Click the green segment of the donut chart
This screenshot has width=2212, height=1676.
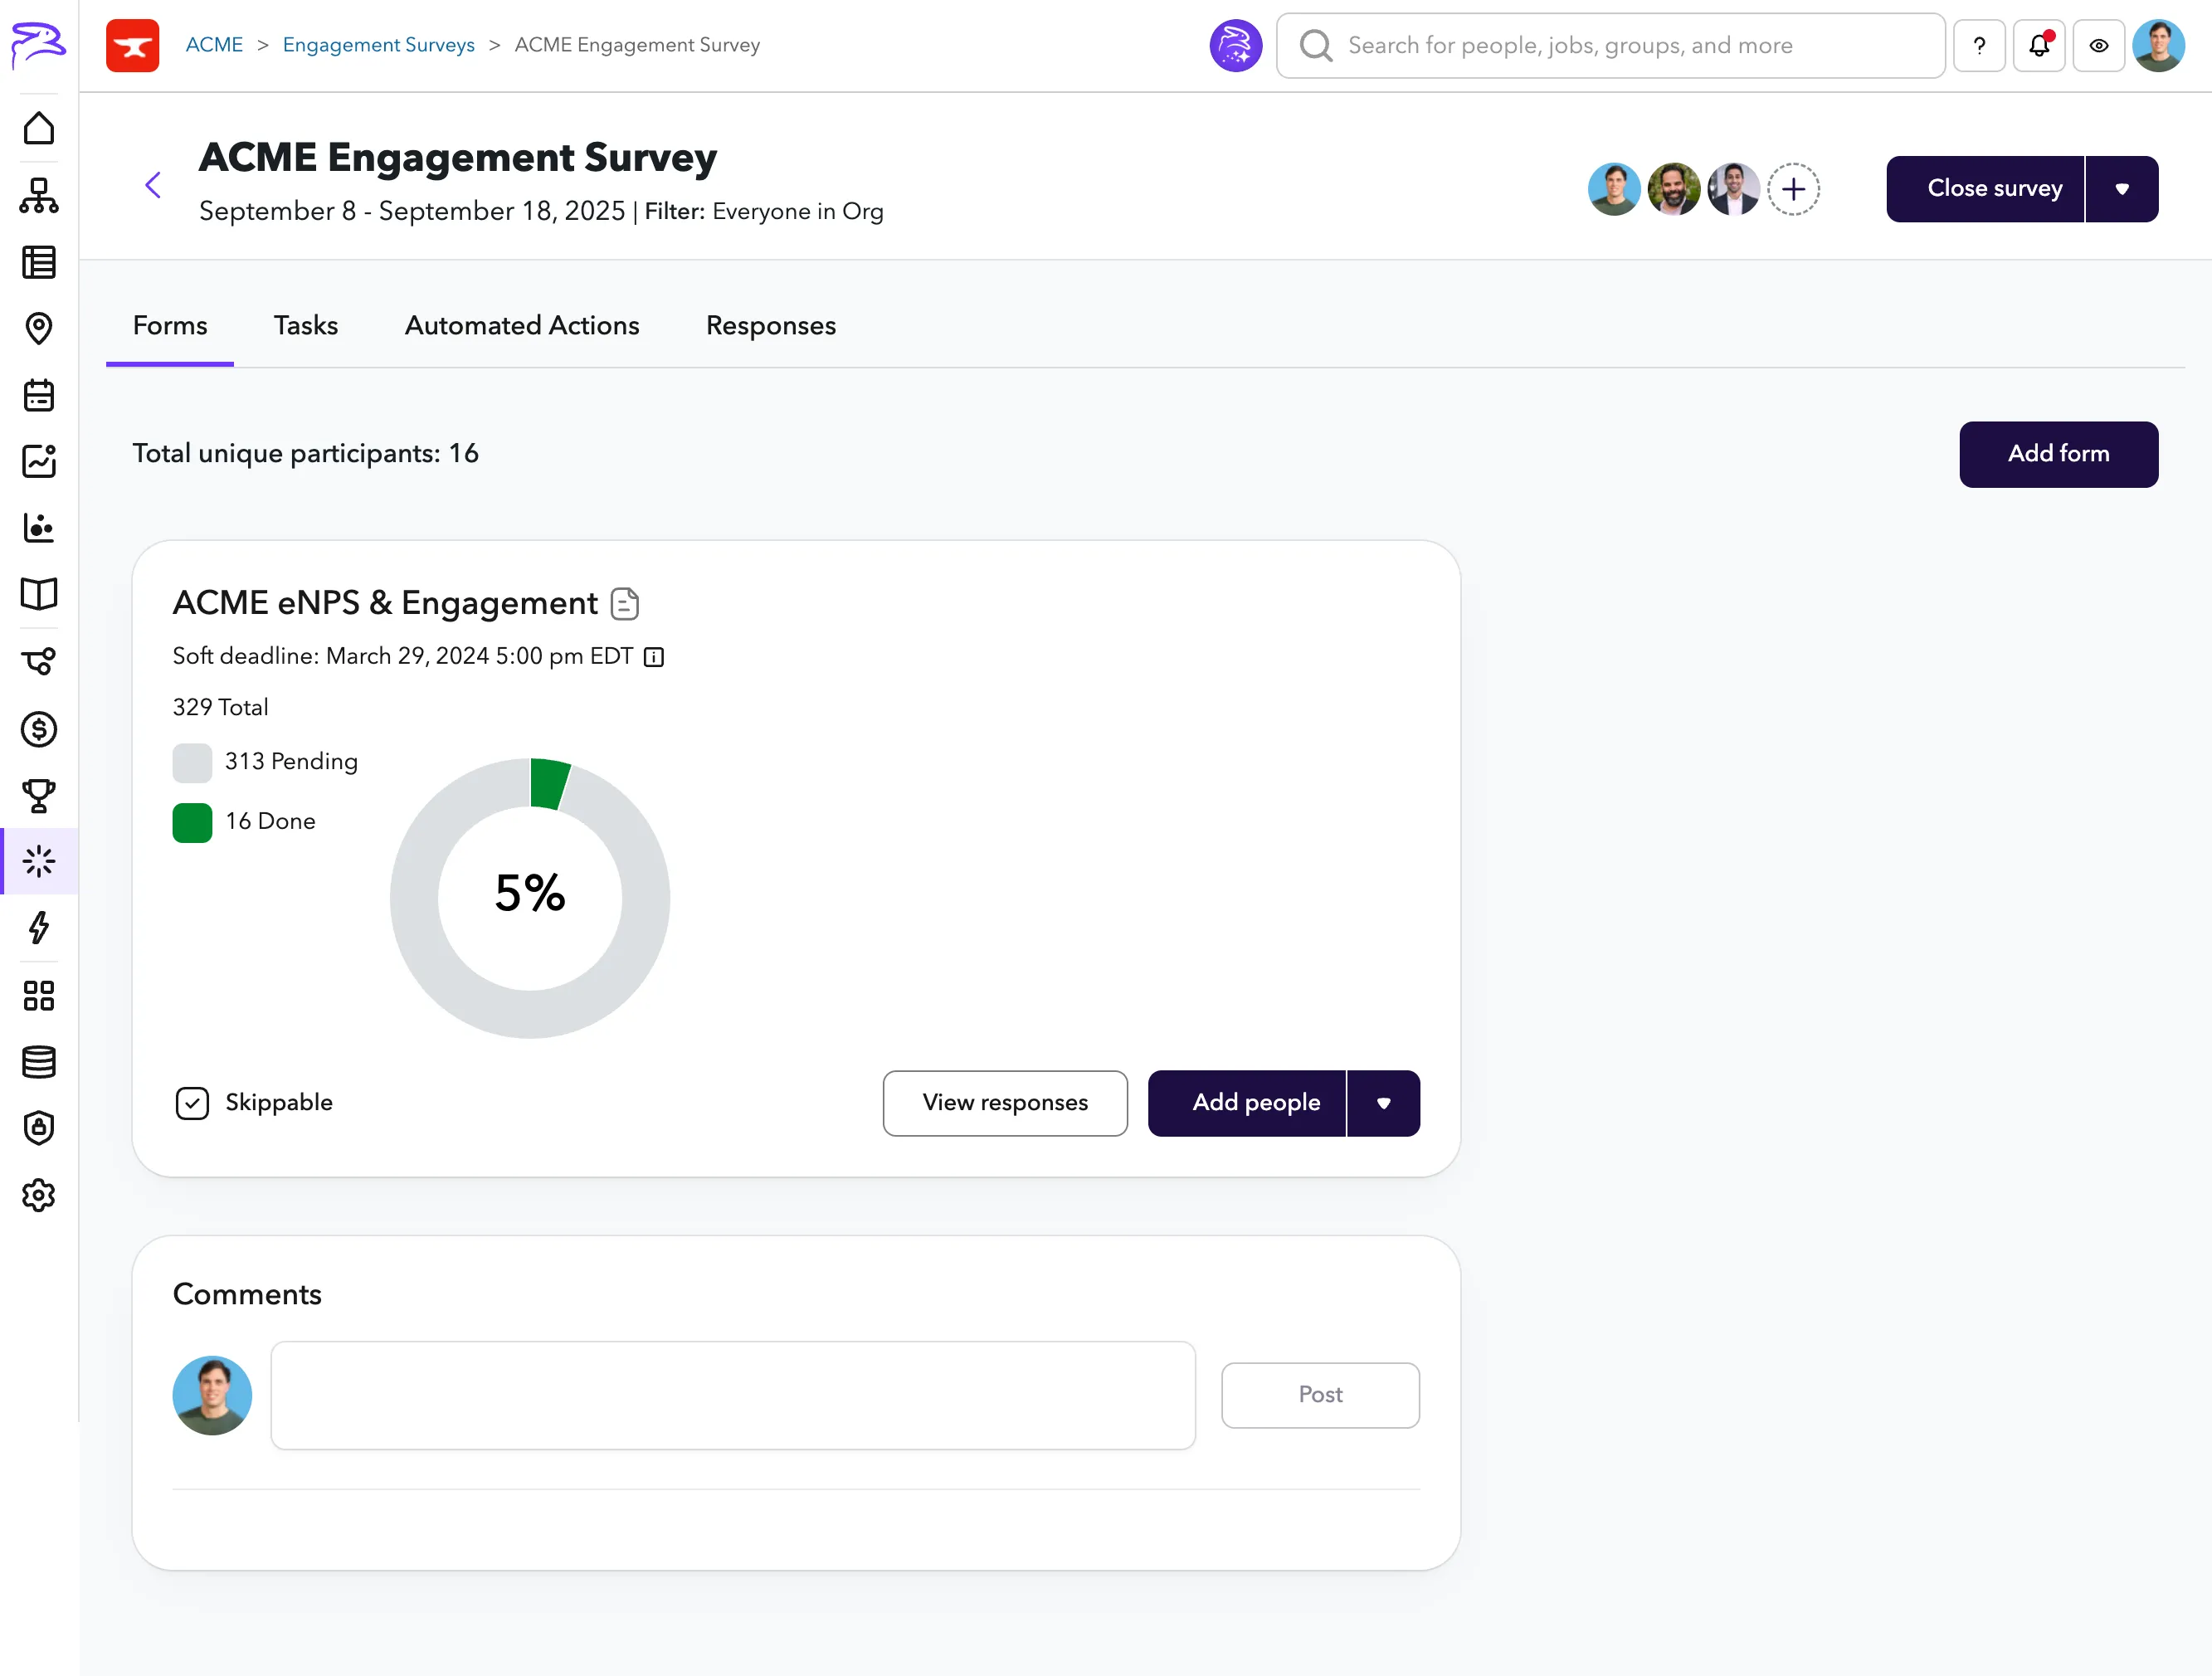tap(549, 783)
